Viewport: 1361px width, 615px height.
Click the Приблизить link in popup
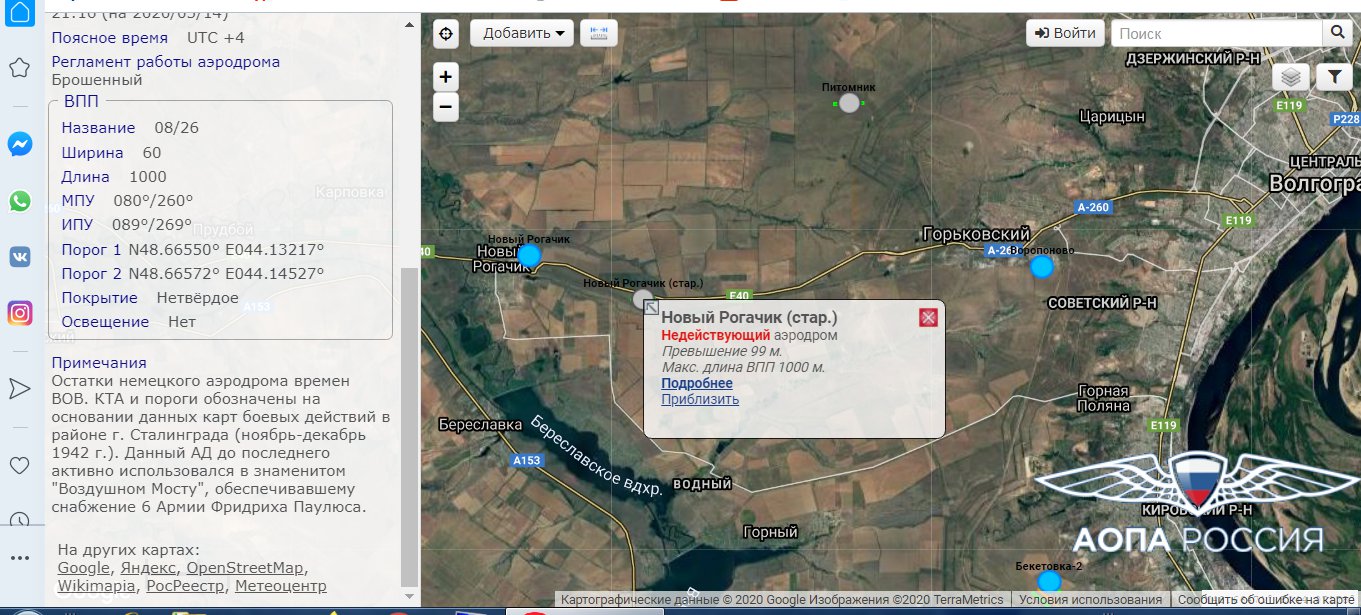(700, 399)
